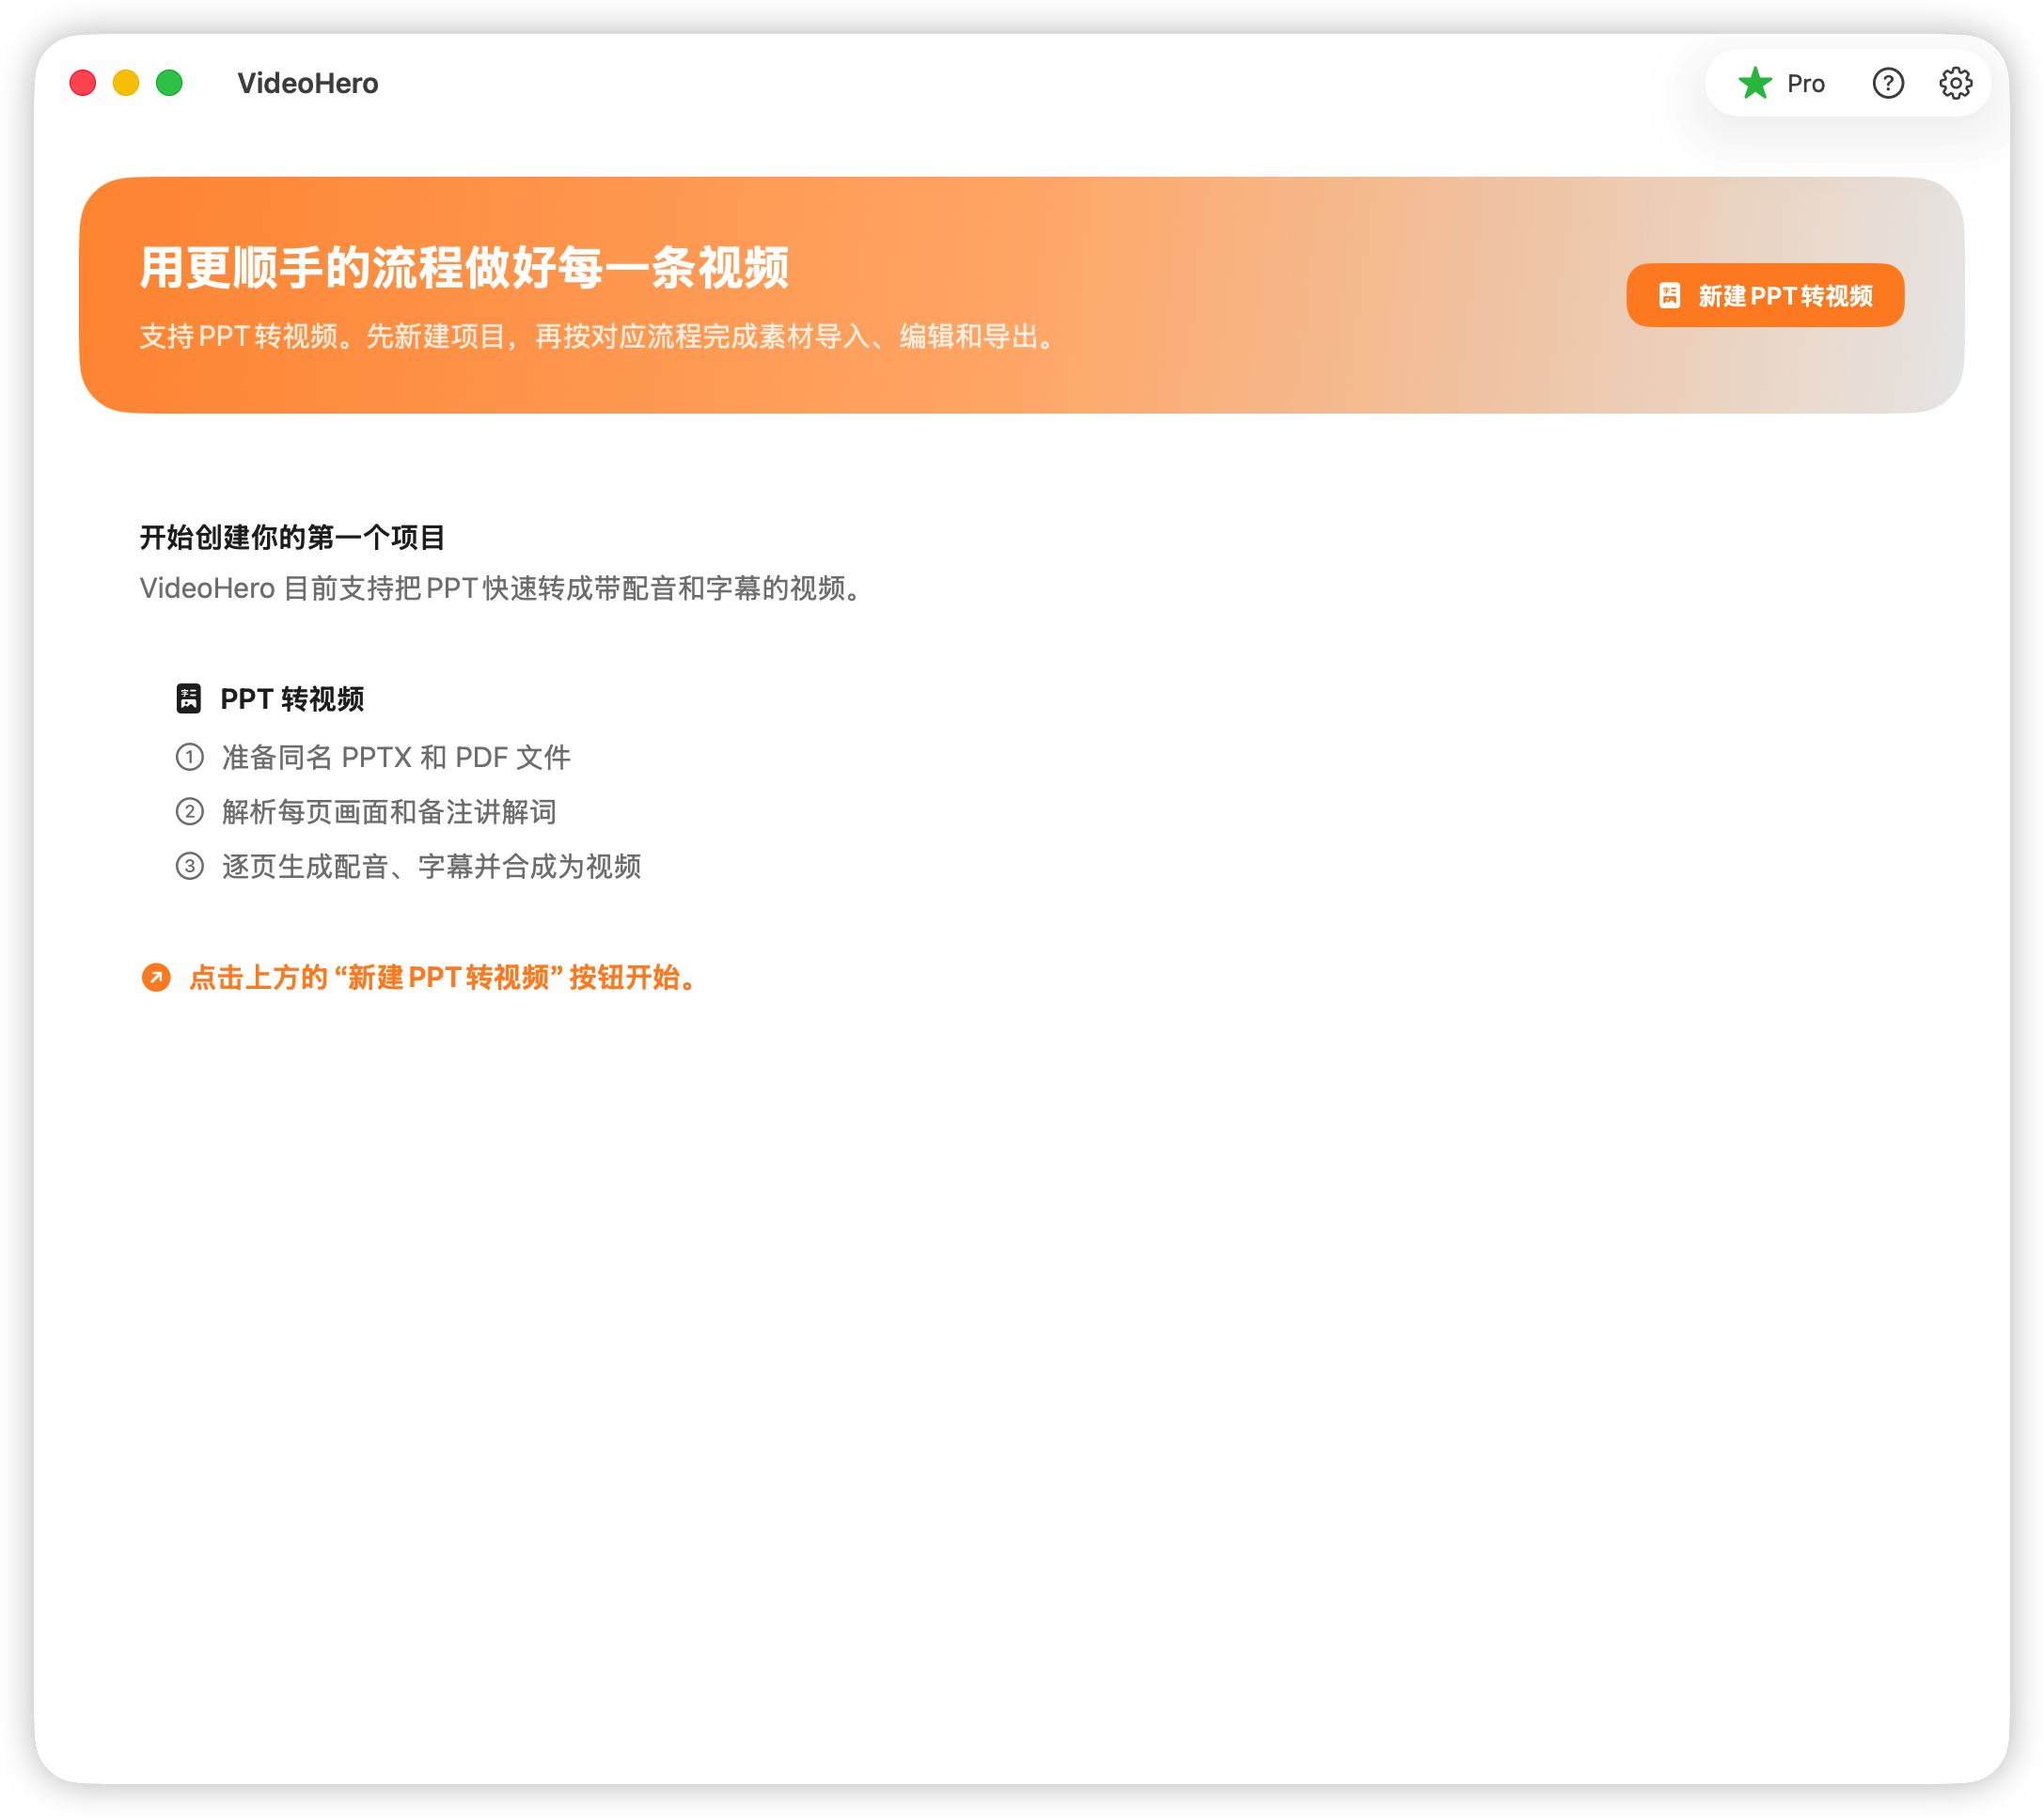Click the 新建PPT转视频 button
Viewport: 2044px width, 1818px height.
[1765, 295]
